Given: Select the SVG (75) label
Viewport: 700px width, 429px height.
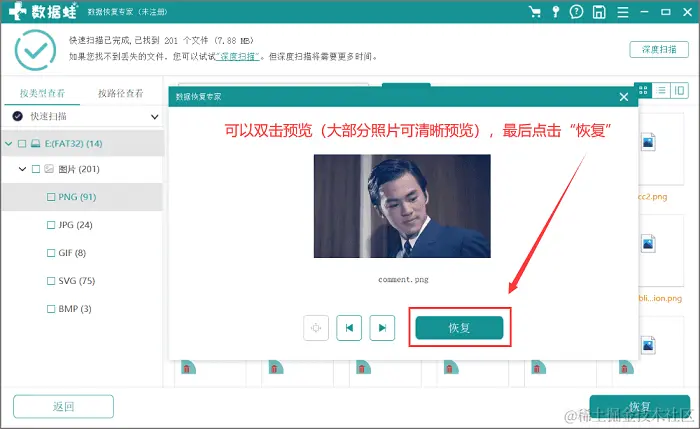Looking at the screenshot, I should (x=77, y=281).
